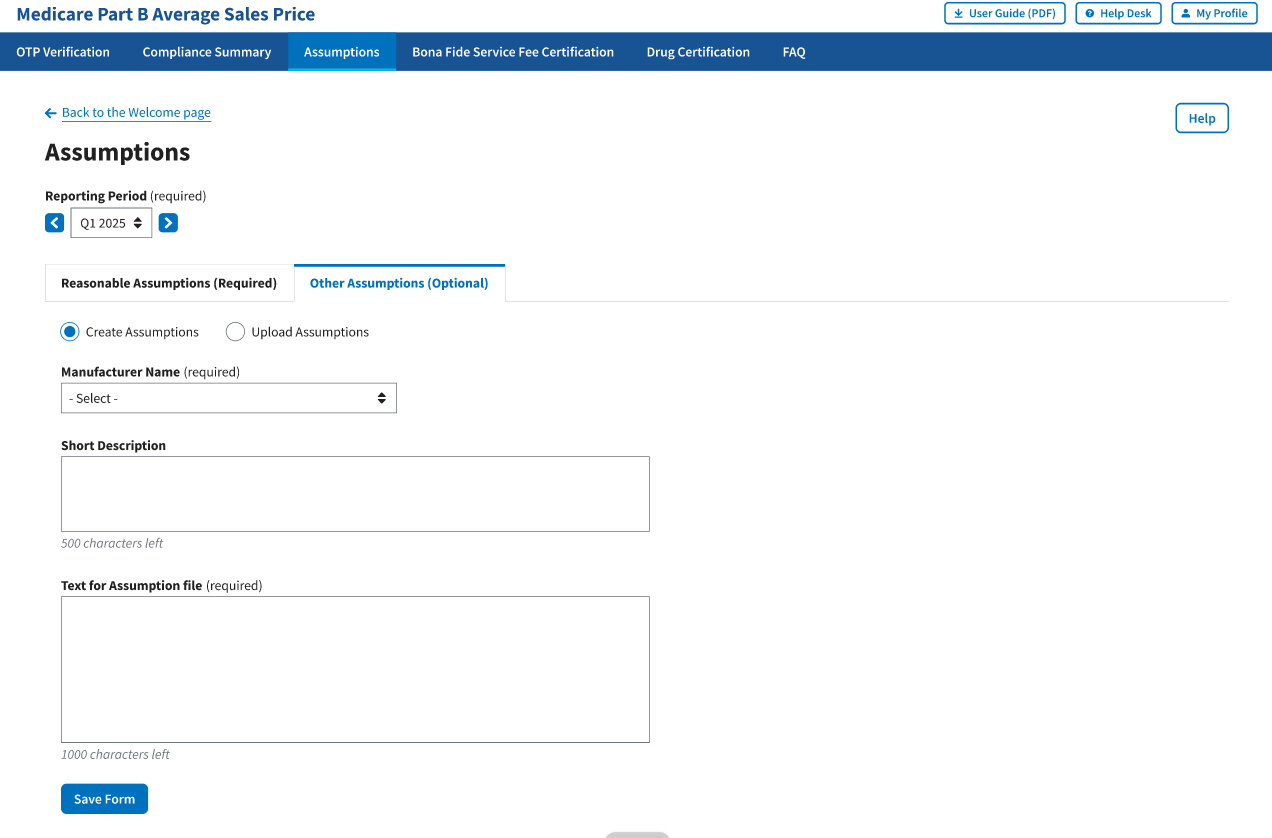Select the Create Assumptions radio button

coord(70,332)
